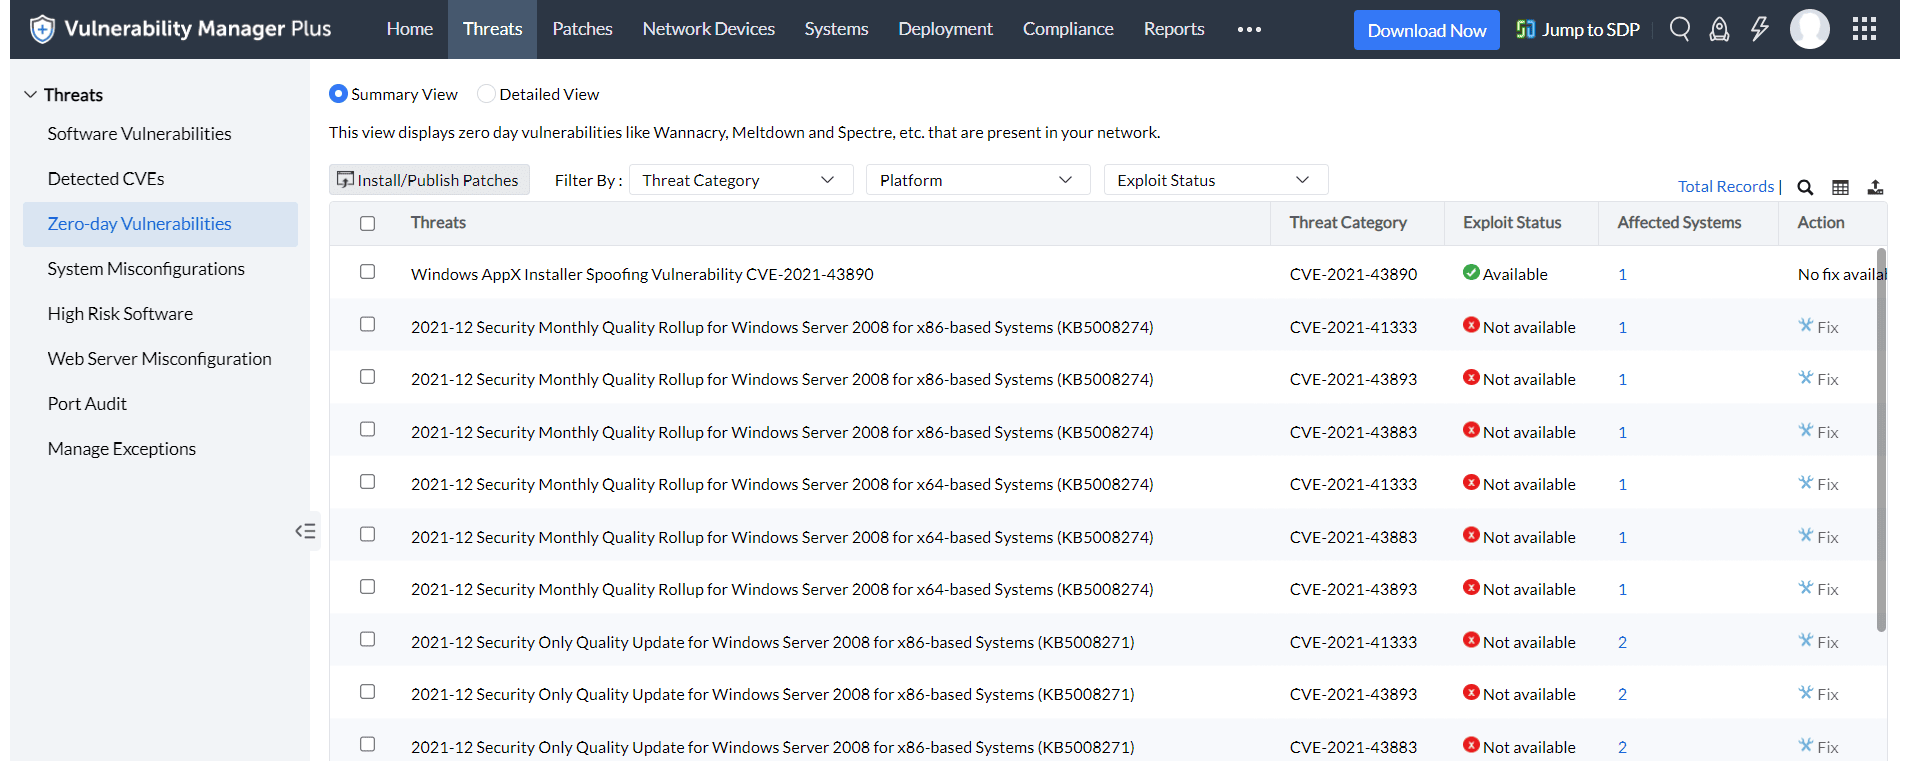
Task: Open the Compliance menu tab
Action: [1067, 29]
